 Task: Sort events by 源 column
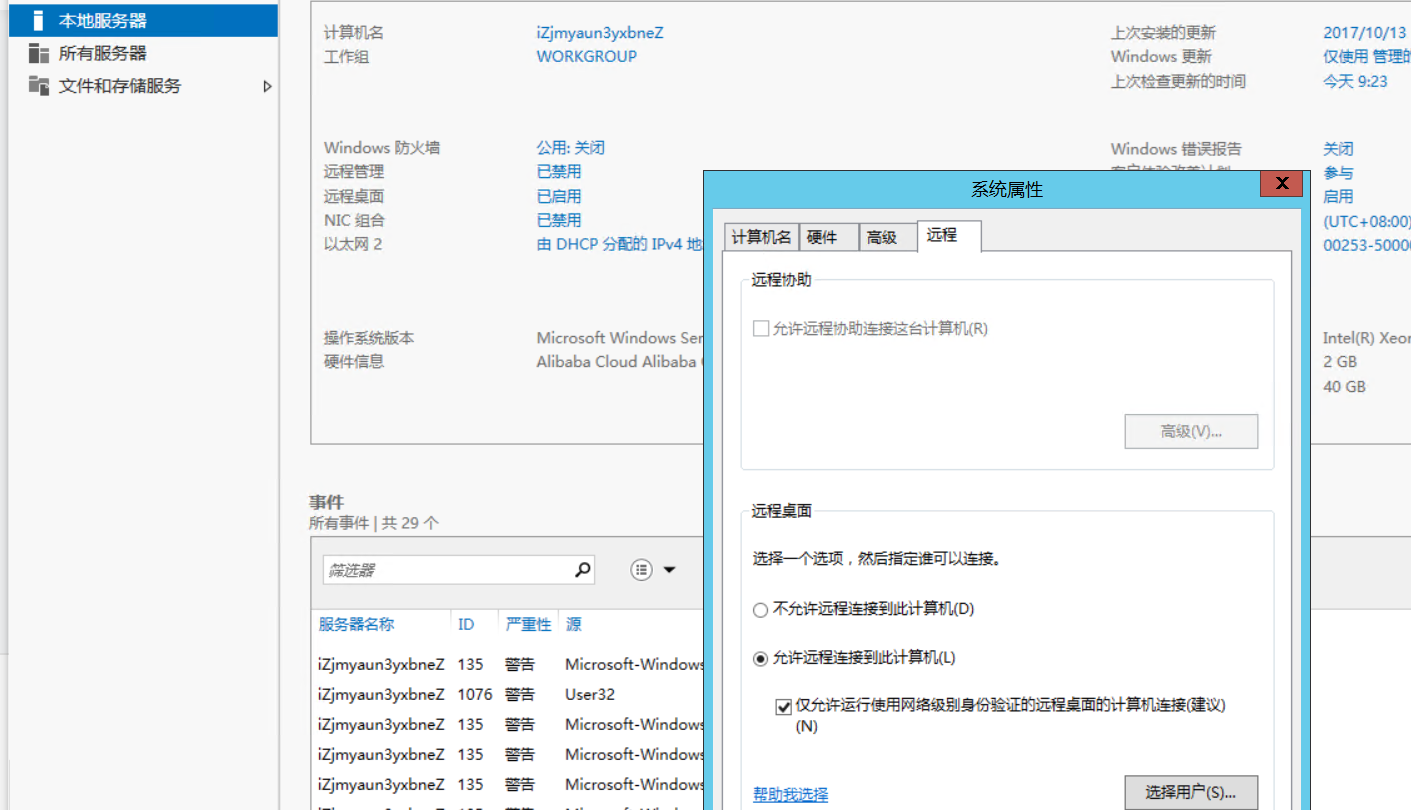(573, 625)
